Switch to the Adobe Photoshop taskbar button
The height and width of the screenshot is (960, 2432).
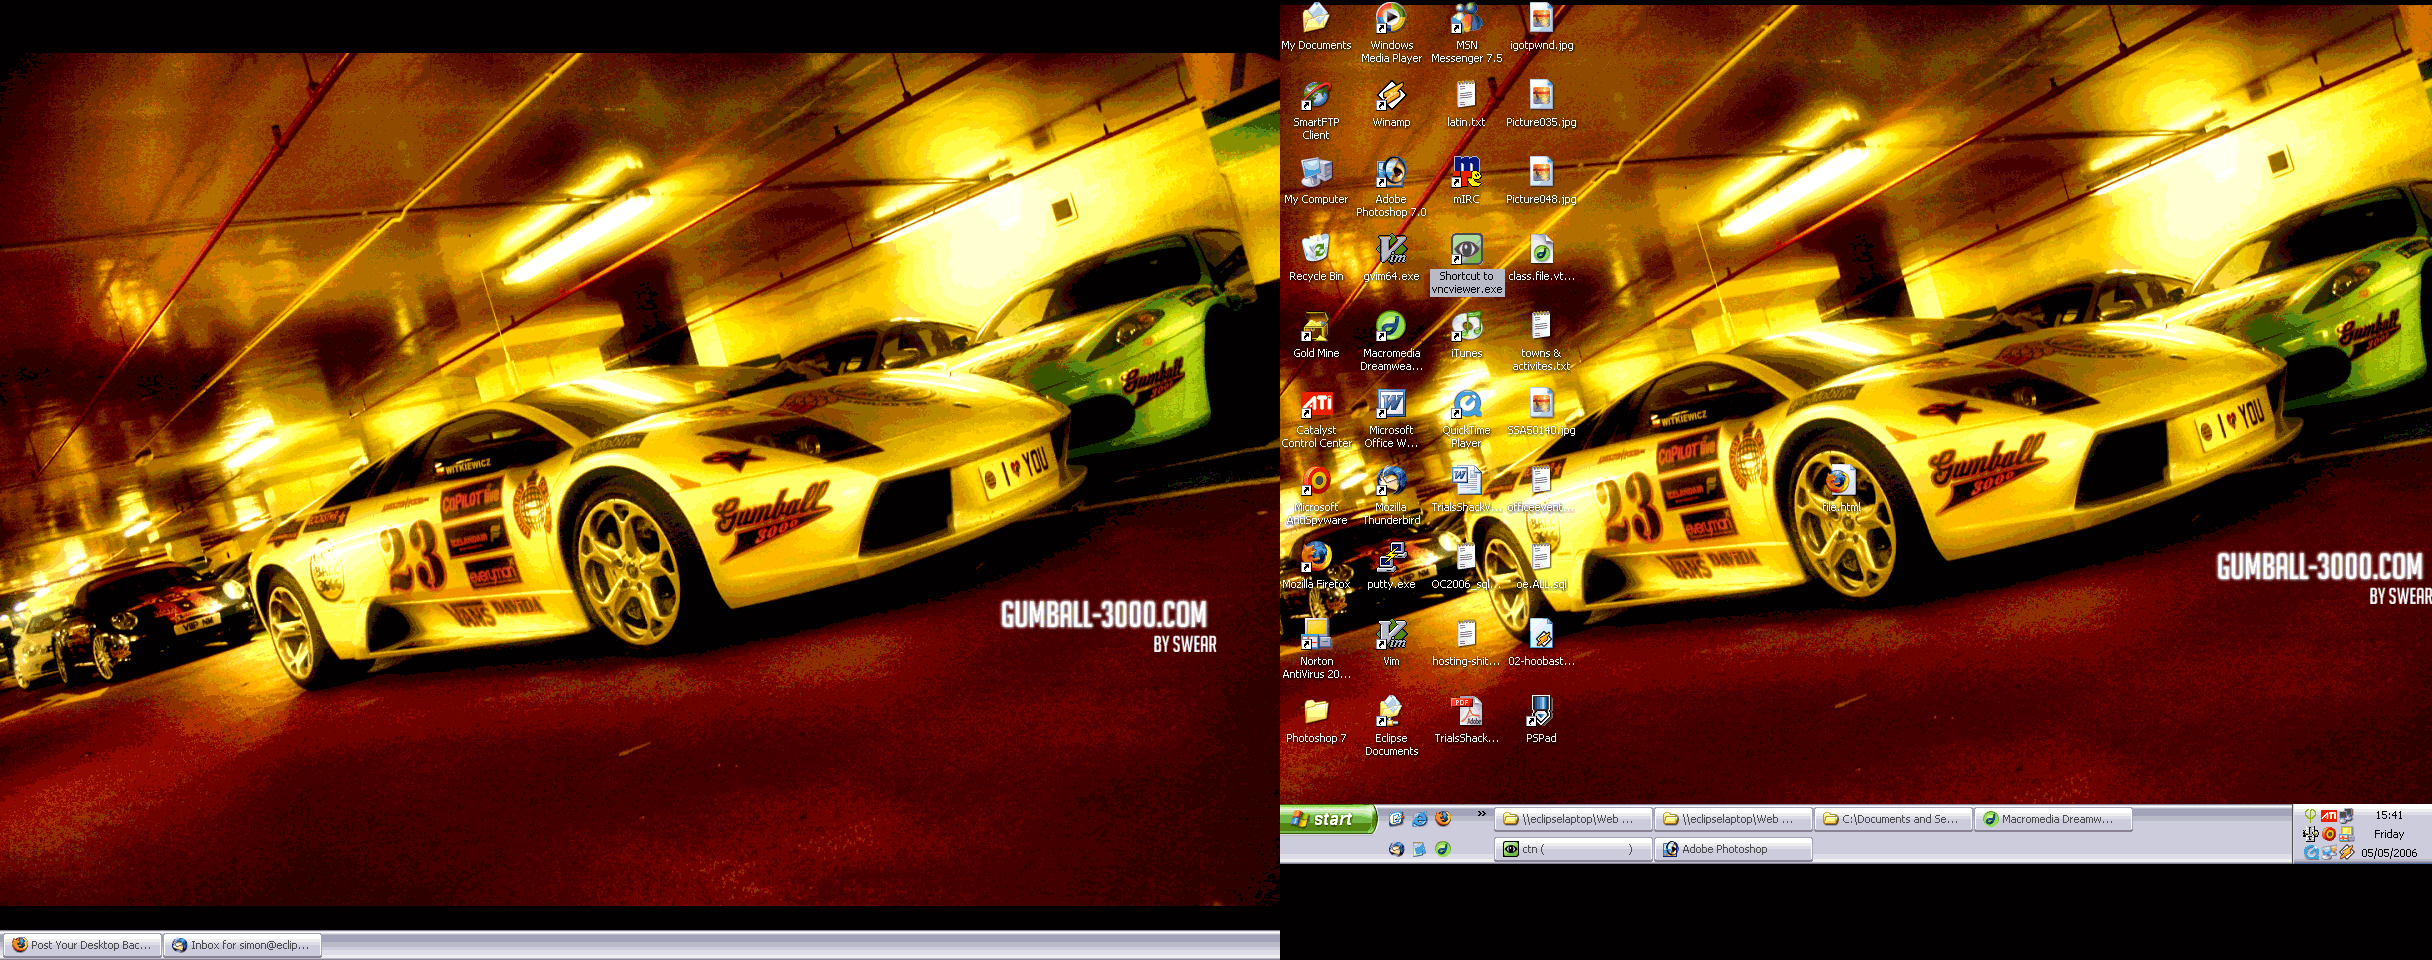click(1733, 849)
